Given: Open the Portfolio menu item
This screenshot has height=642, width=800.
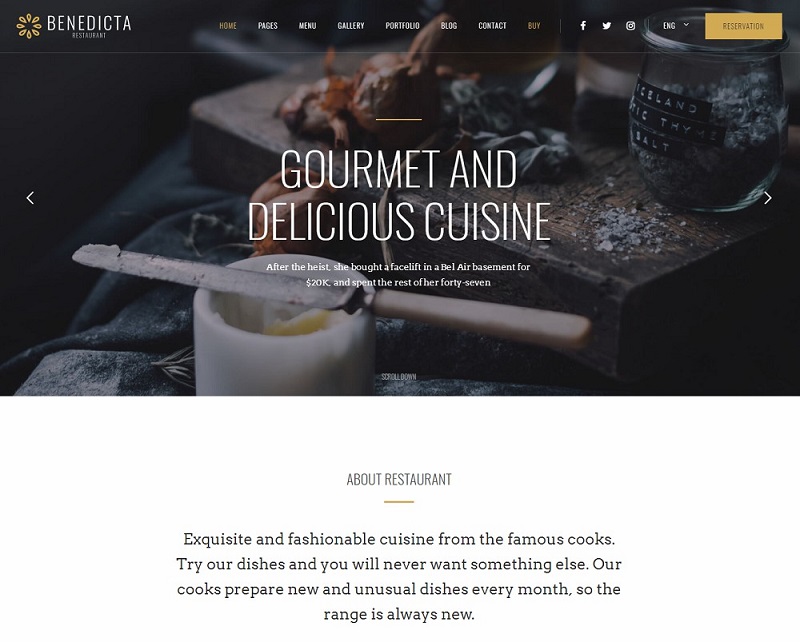Looking at the screenshot, I should tap(402, 26).
